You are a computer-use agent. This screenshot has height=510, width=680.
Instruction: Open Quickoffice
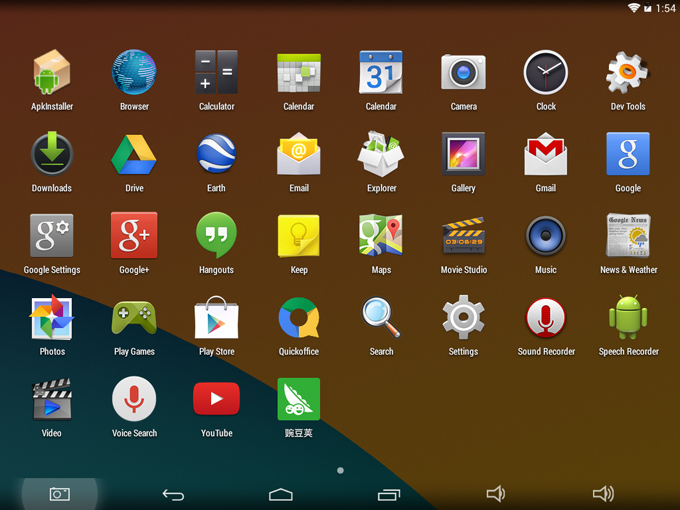click(299, 317)
